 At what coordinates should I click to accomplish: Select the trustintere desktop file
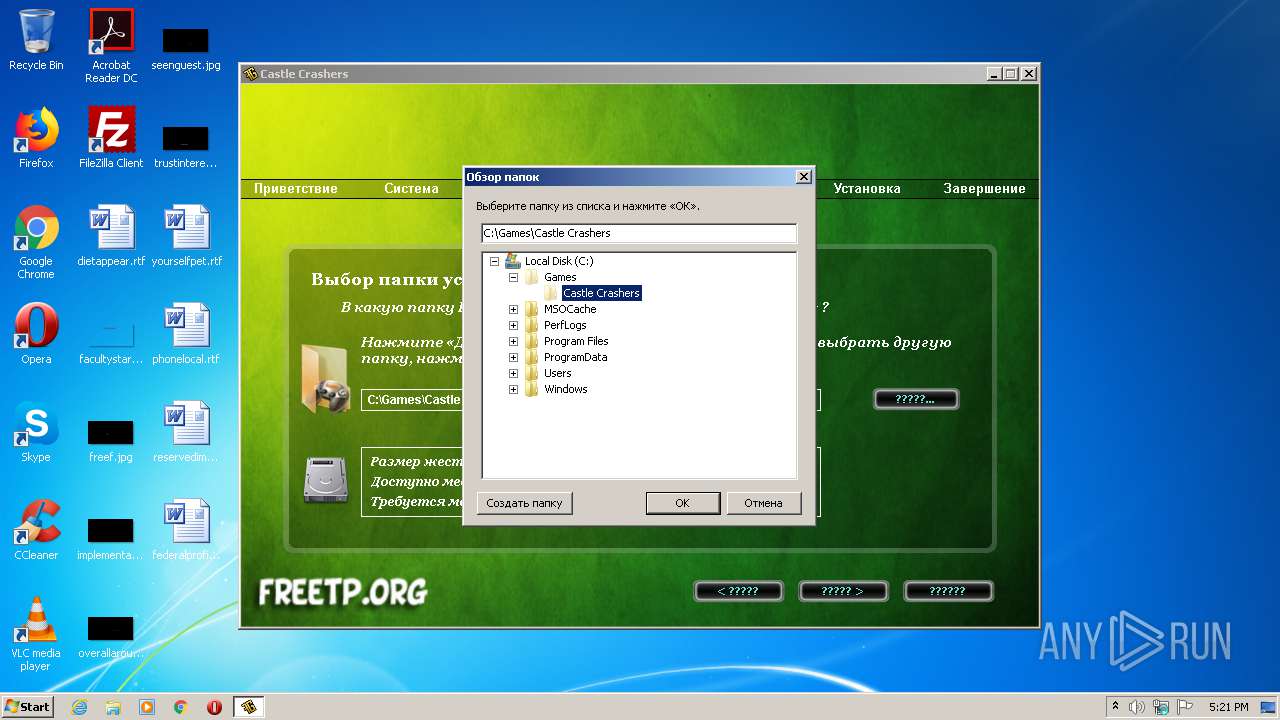187,146
